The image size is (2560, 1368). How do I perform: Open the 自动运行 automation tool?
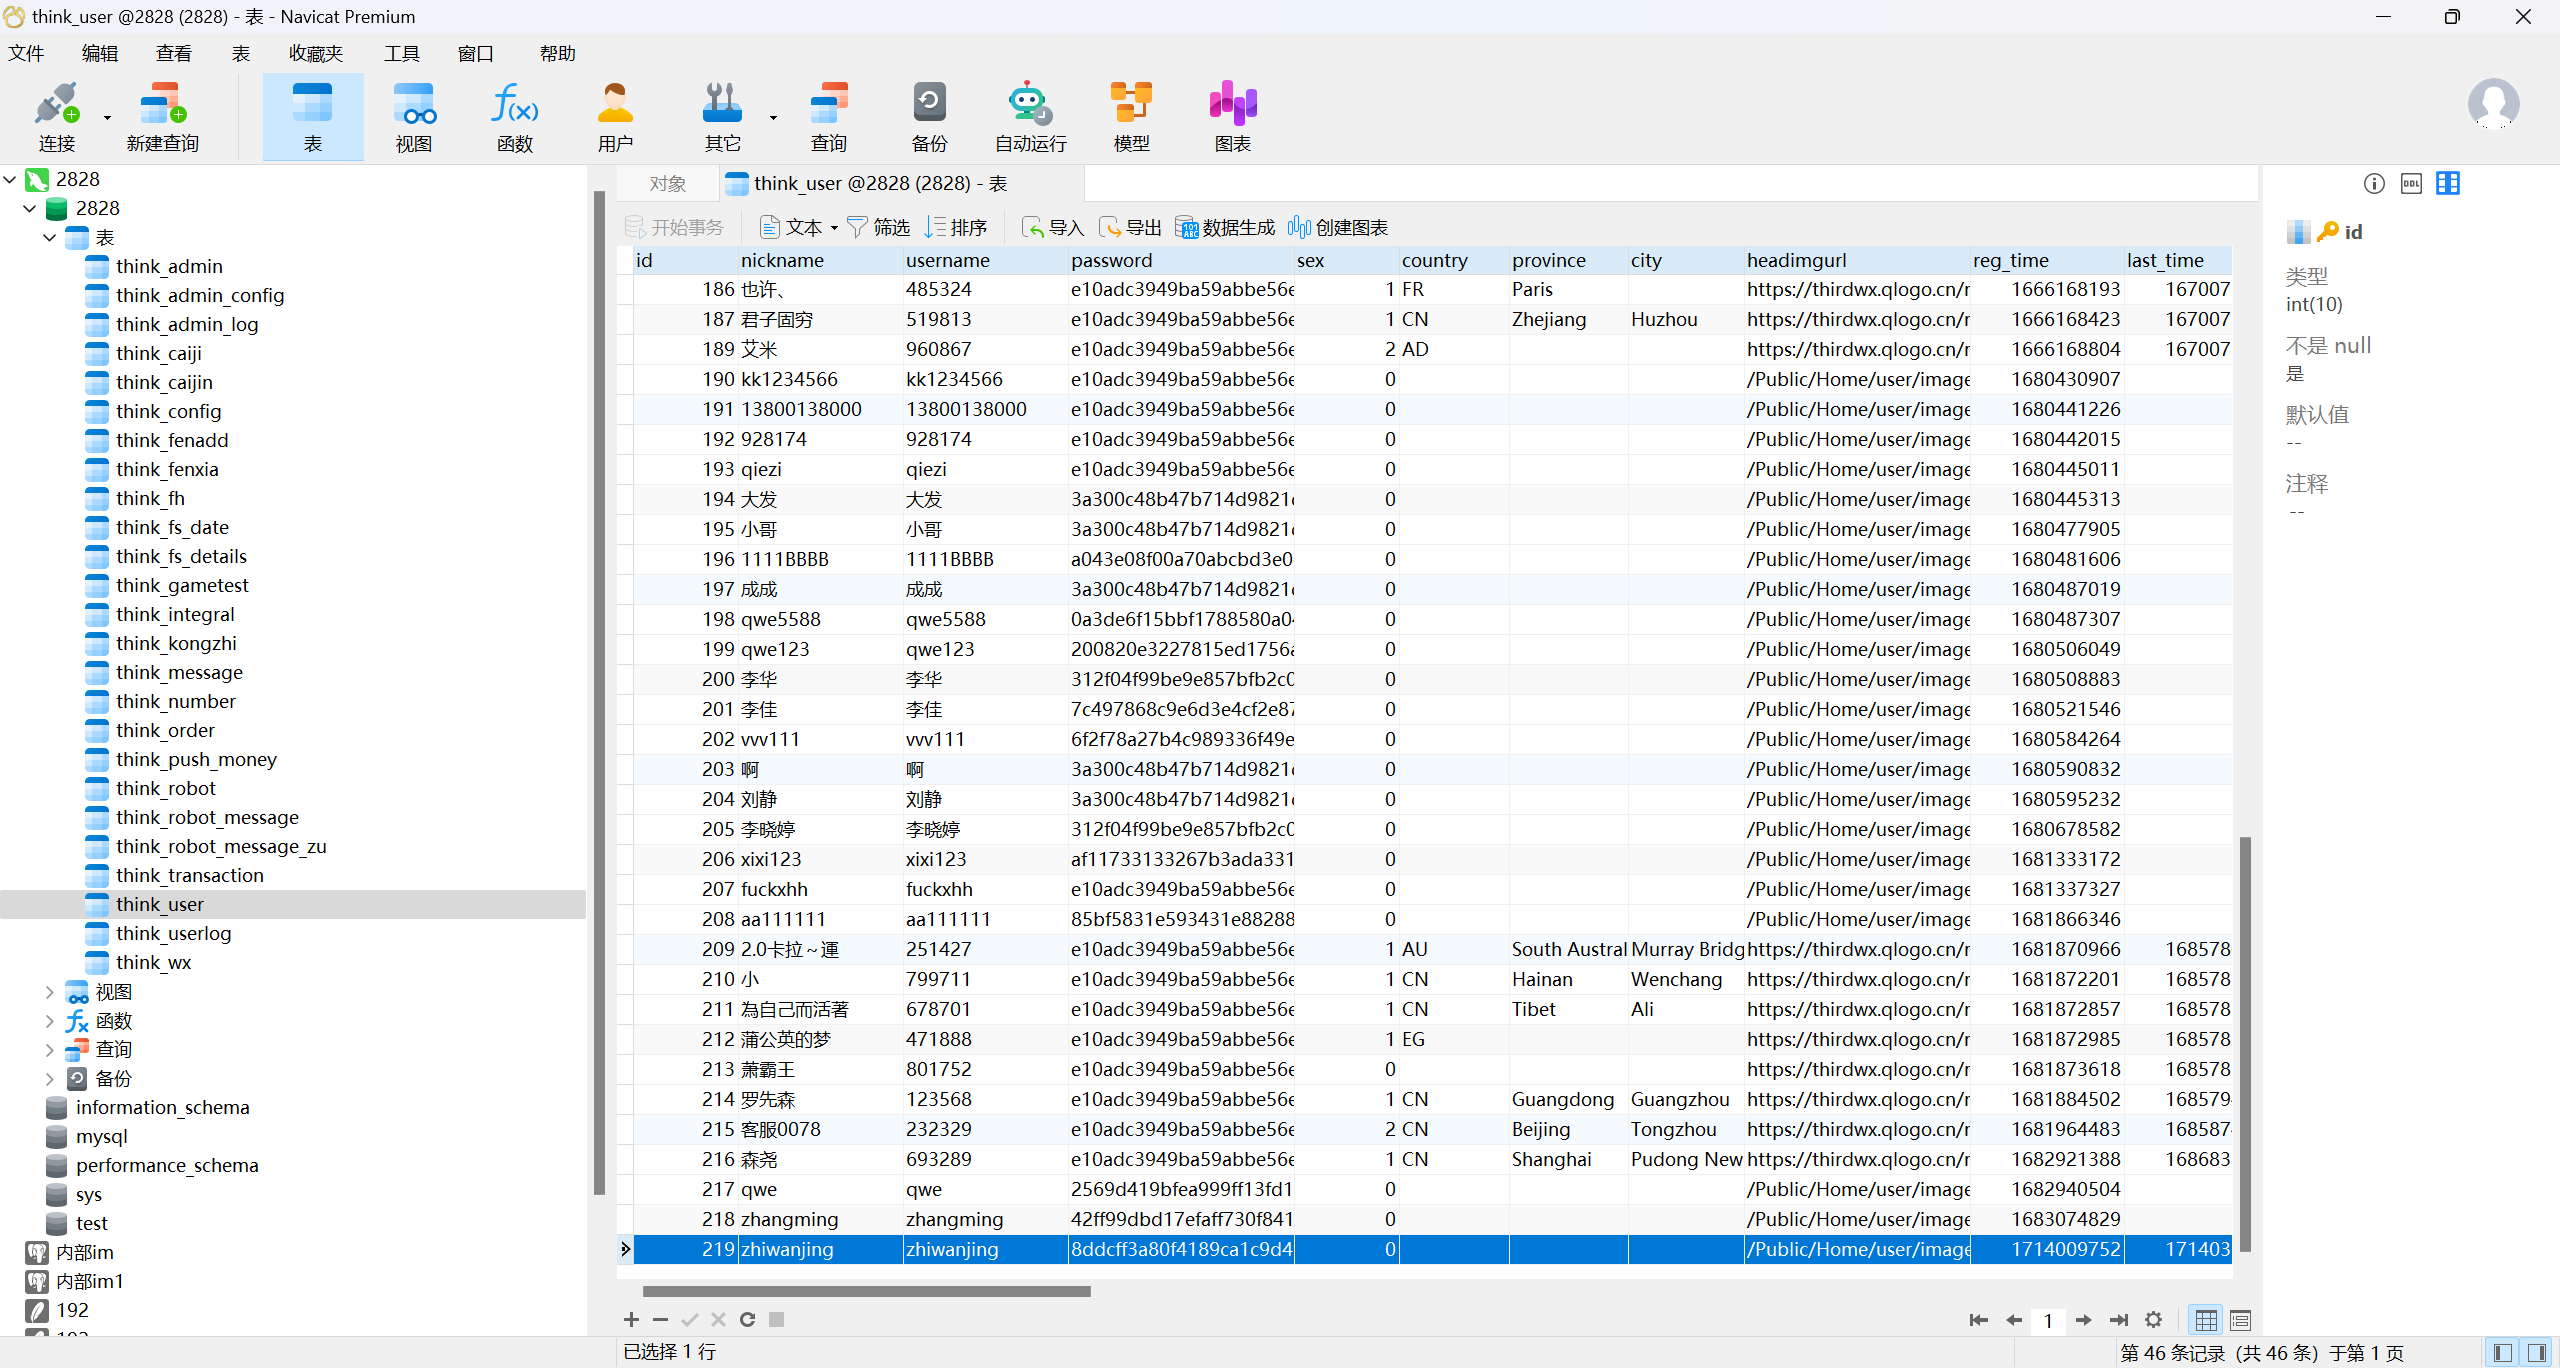[x=1029, y=117]
